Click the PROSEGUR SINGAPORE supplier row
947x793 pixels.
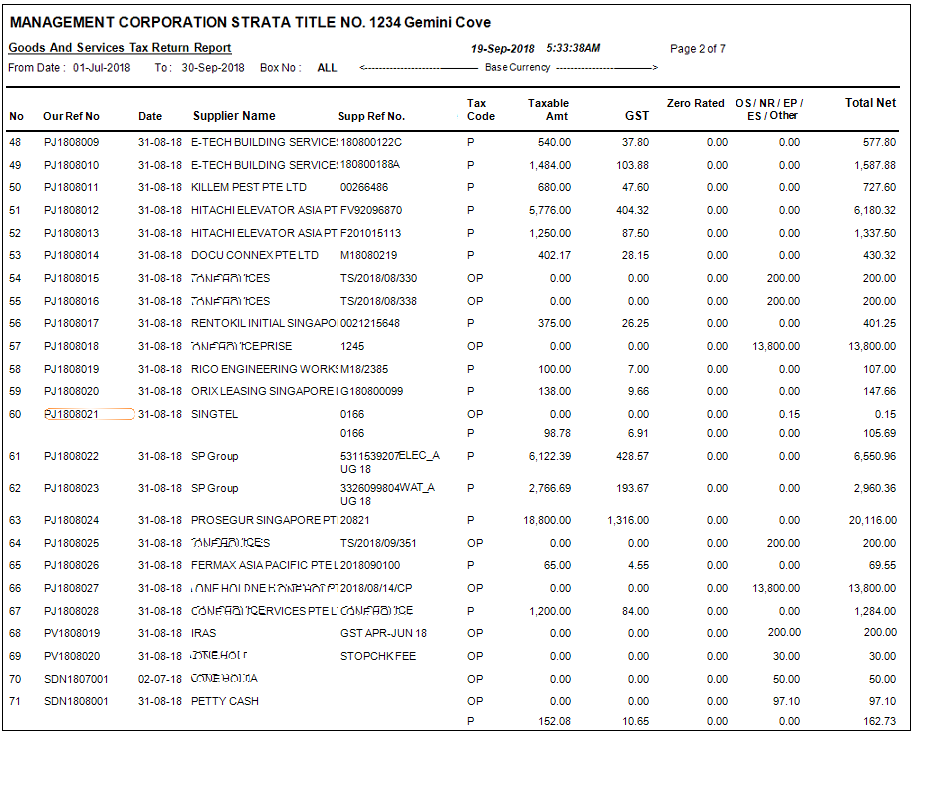click(x=263, y=520)
